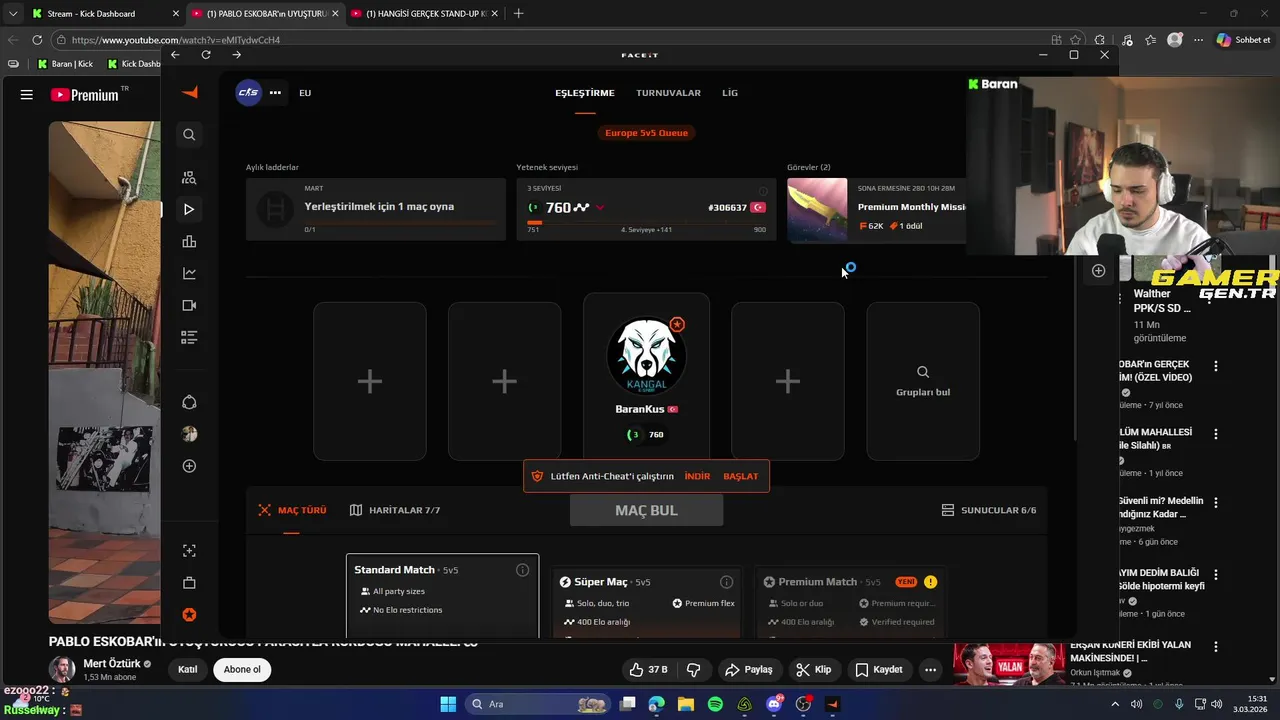Click the party slot right of BaranKus
1280x720 pixels.
tap(788, 381)
